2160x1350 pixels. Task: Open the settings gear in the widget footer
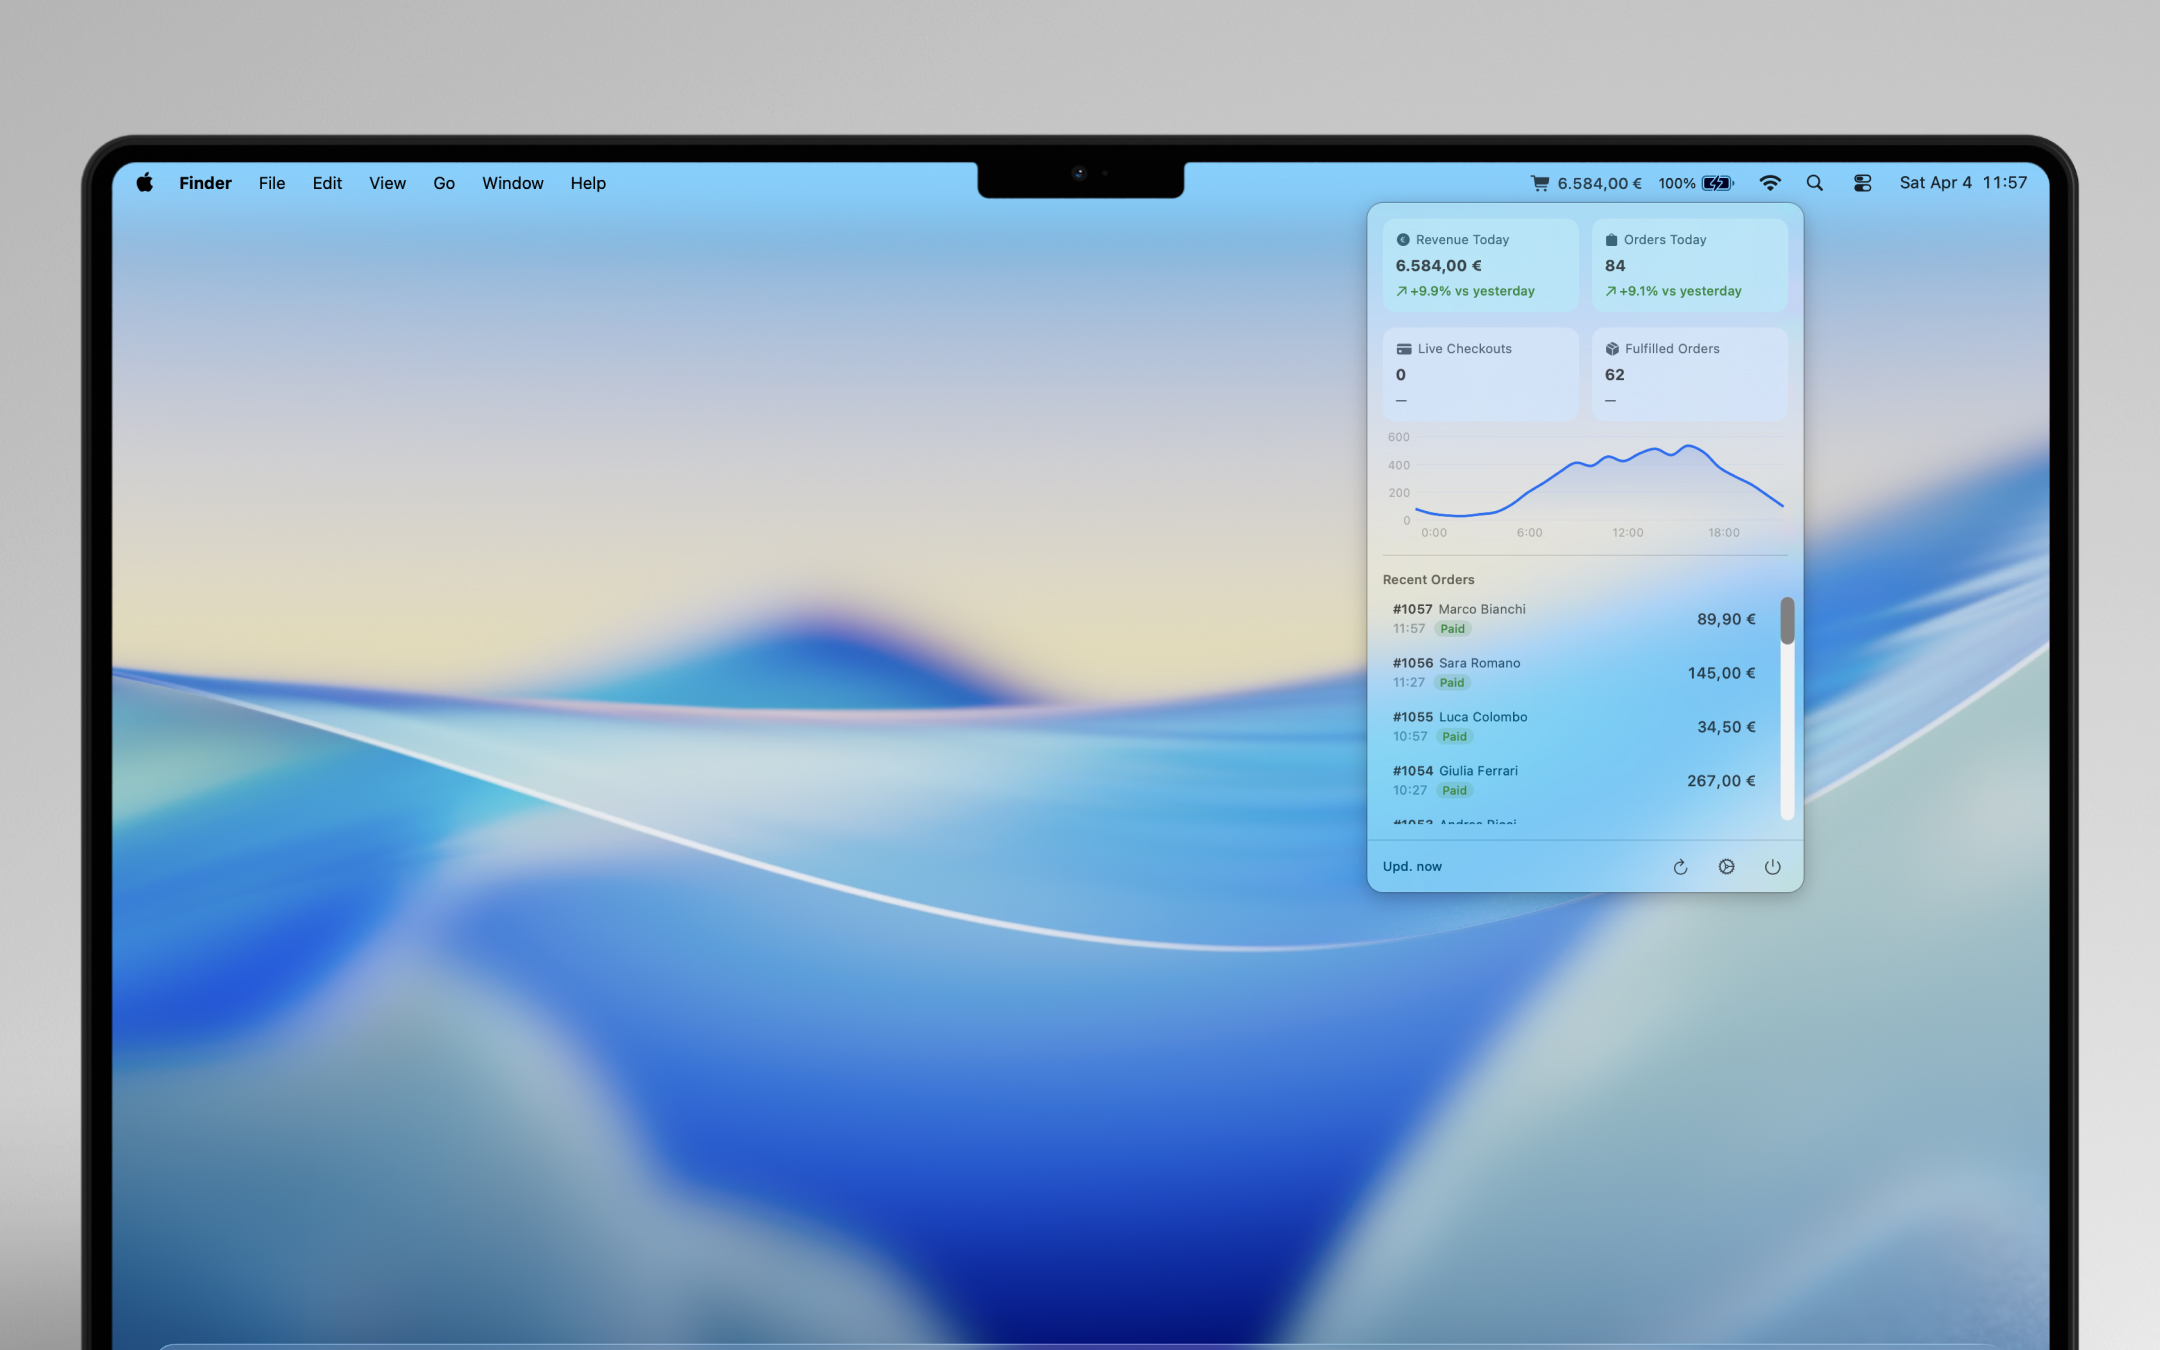1726,867
